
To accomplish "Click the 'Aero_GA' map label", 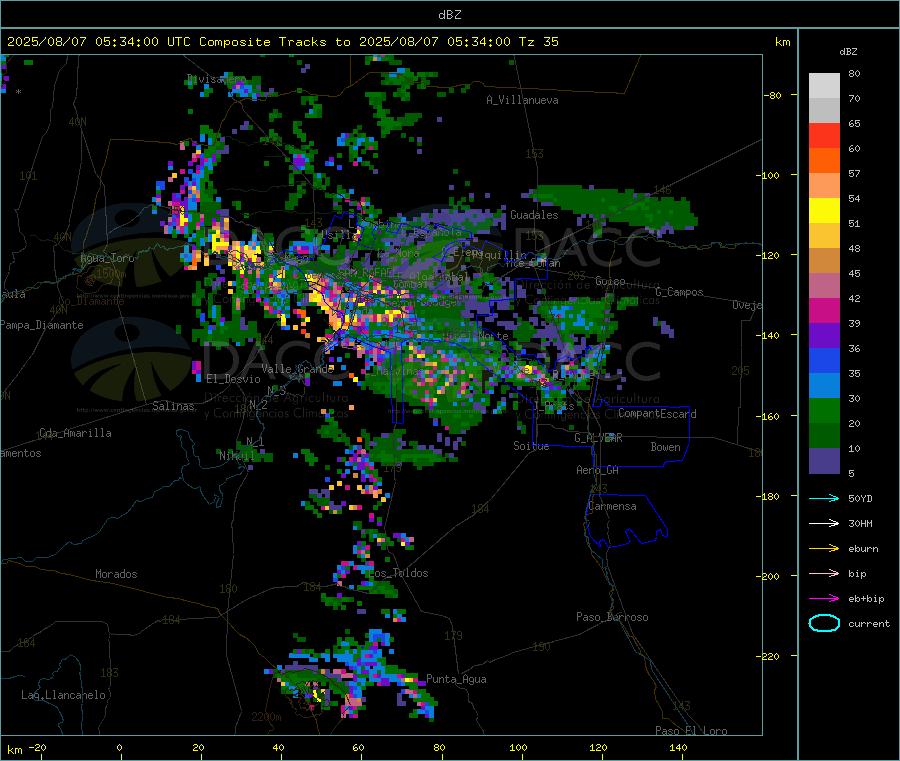I will [598, 470].
